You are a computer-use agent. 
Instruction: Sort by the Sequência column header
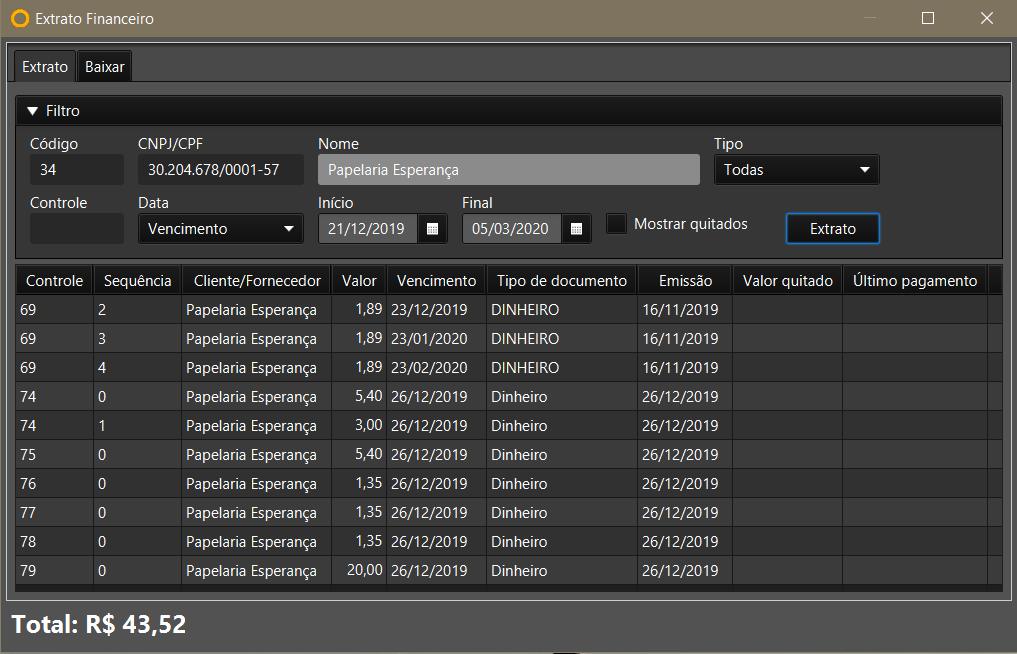coord(138,281)
